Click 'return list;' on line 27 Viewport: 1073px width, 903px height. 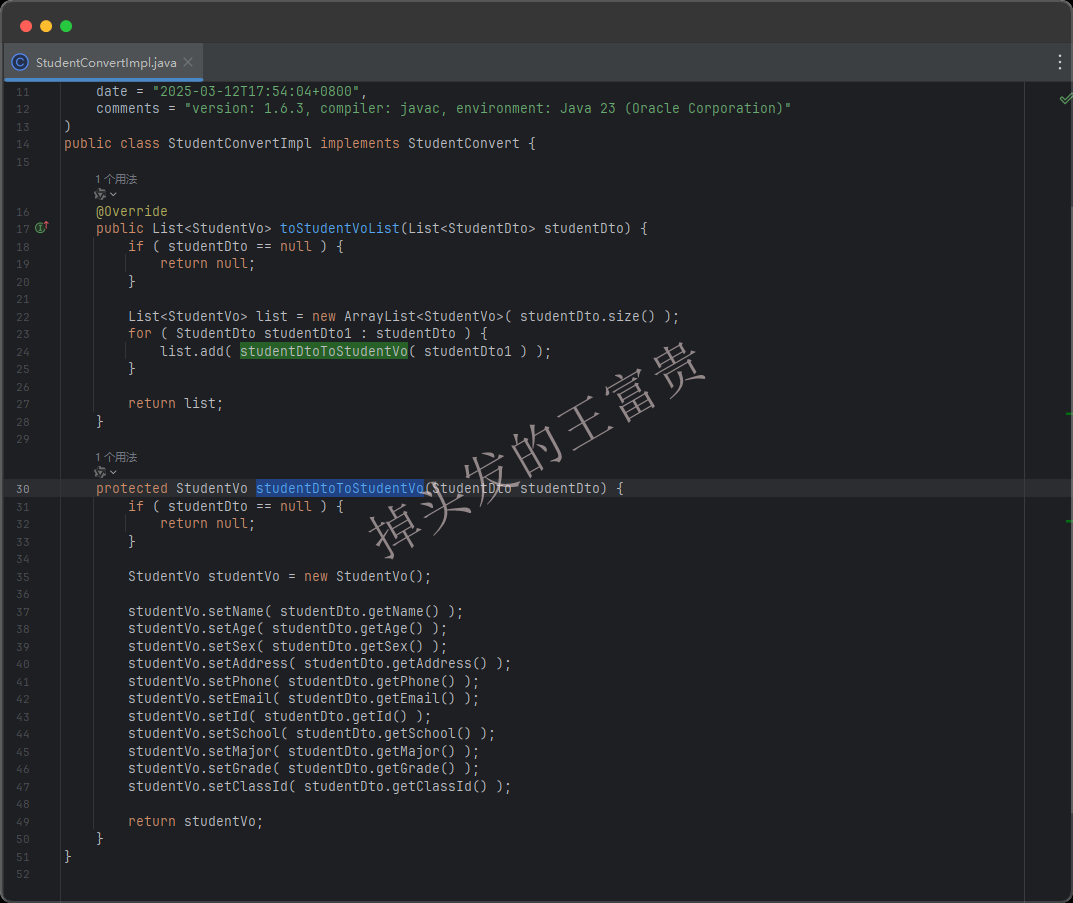175,404
